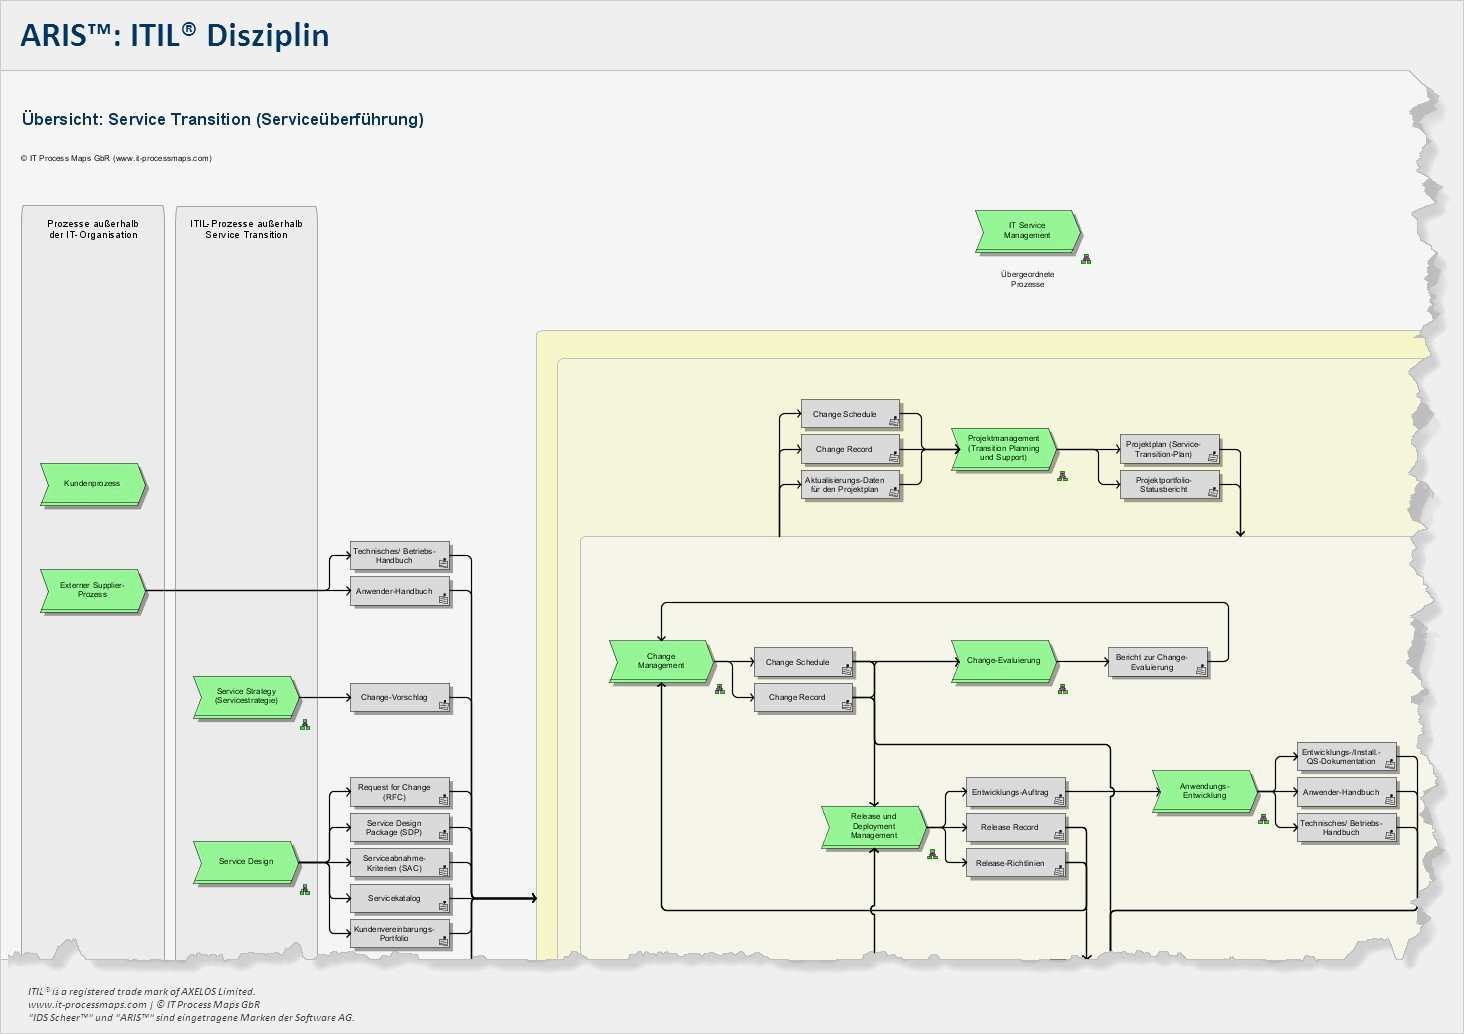The width and height of the screenshot is (1464, 1034).
Task: Select the Change-Evaluierung process shape
Action: click(1004, 661)
